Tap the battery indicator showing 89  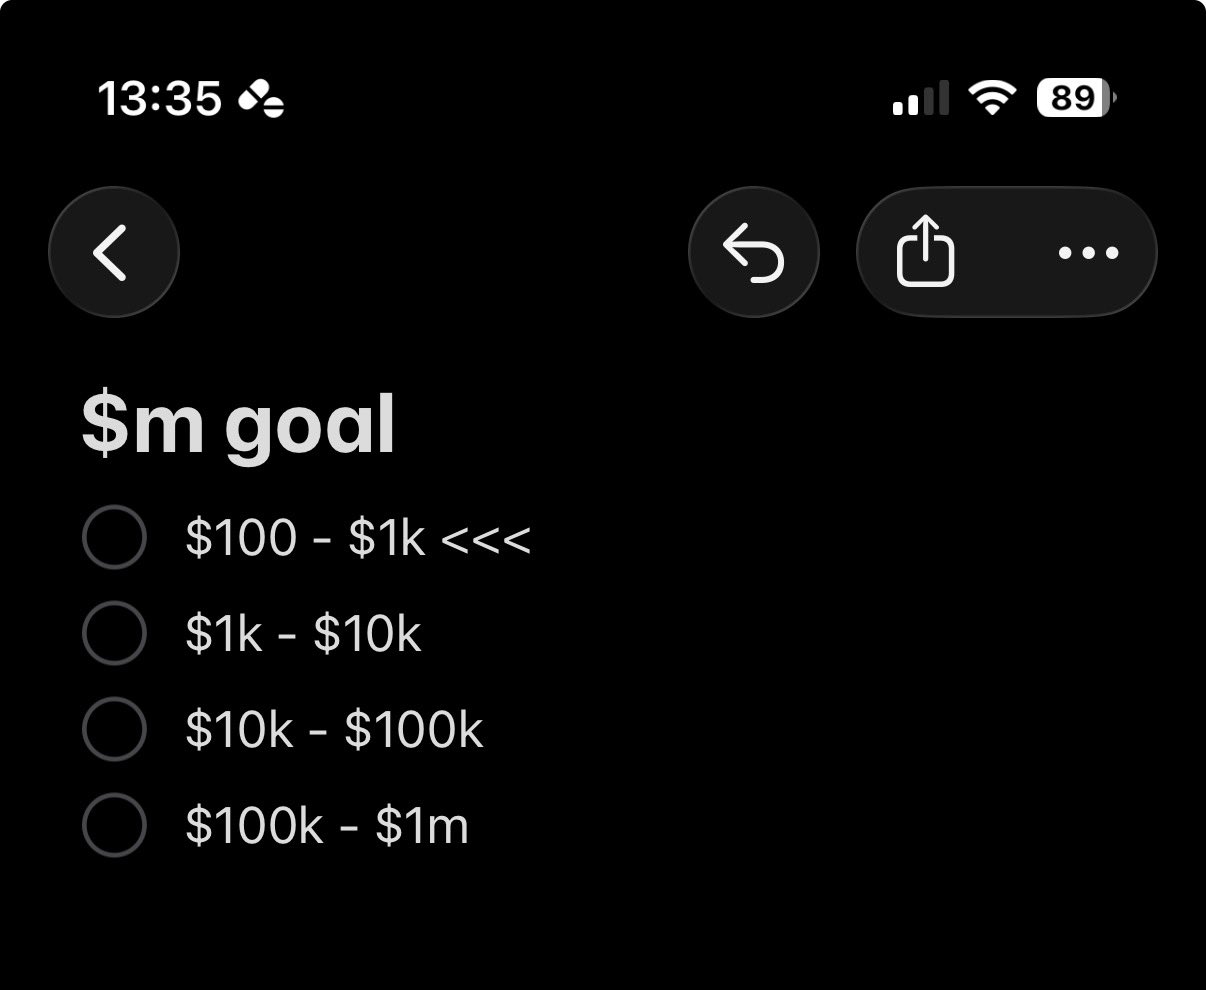[1076, 98]
